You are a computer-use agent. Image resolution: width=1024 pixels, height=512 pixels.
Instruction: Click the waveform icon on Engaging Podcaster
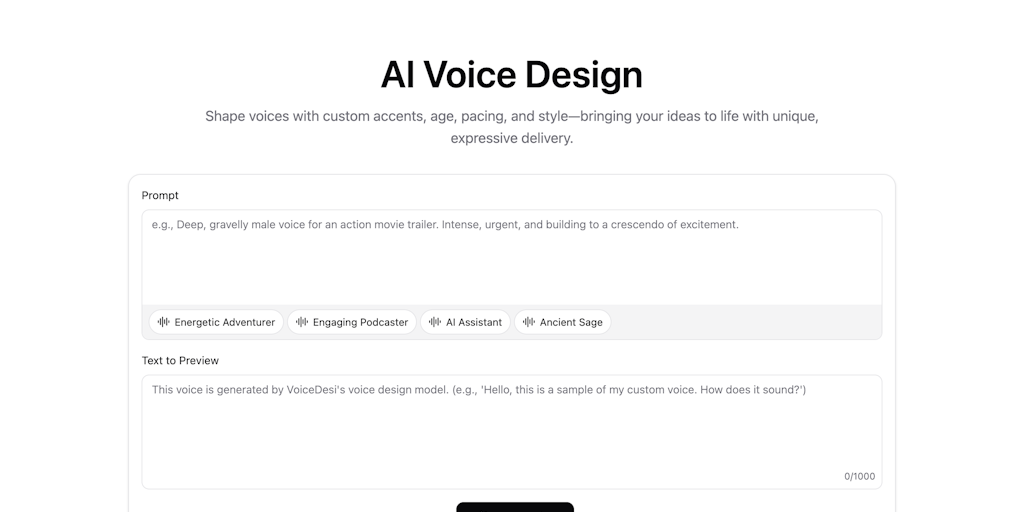click(302, 322)
